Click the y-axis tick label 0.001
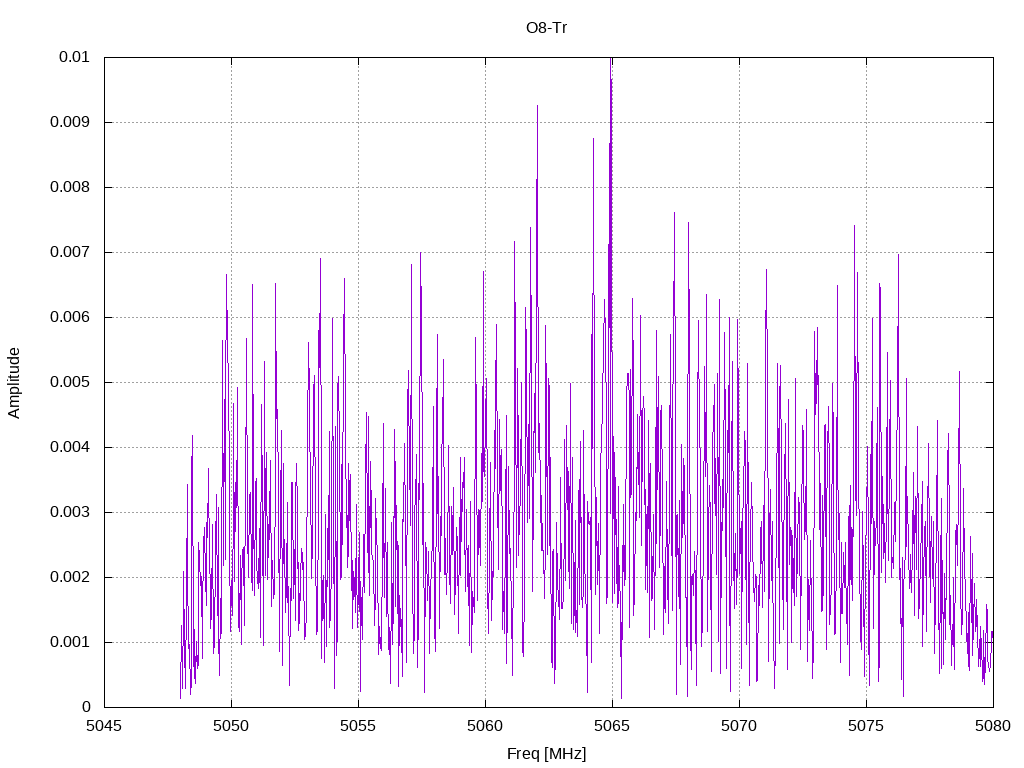The width and height of the screenshot is (1024, 768). tap(70, 642)
